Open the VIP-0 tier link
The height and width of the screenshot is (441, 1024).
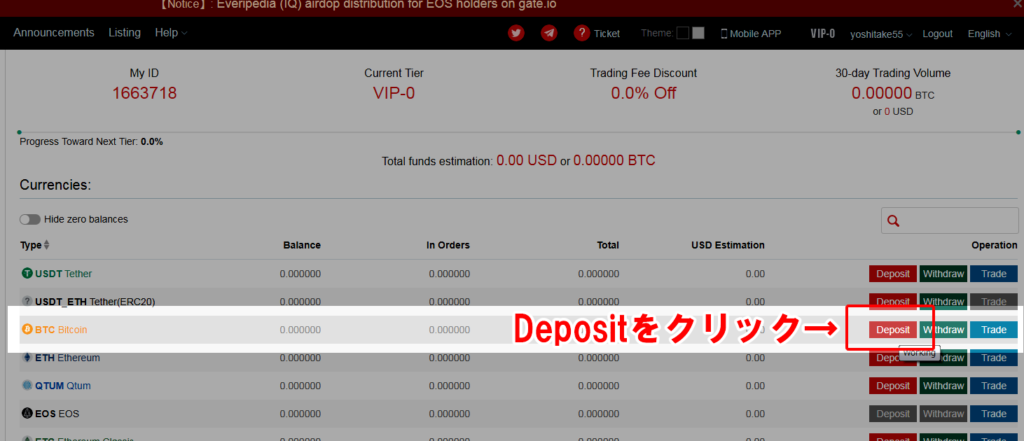[x=822, y=34]
